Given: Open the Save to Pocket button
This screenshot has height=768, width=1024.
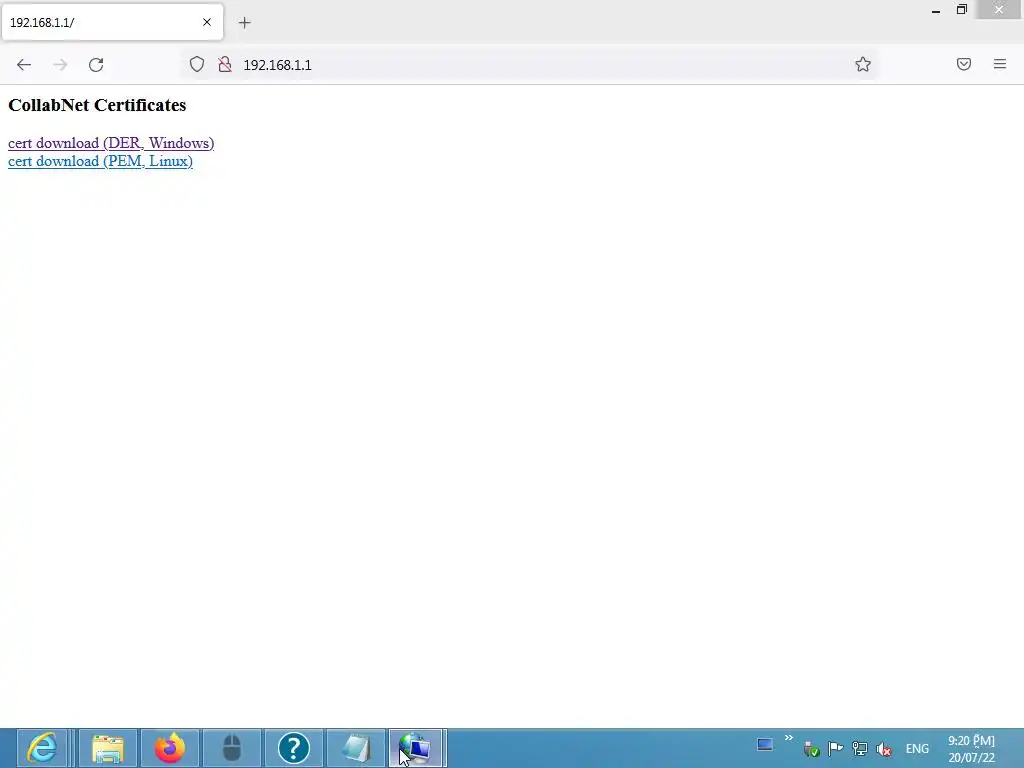Looking at the screenshot, I should pyautogui.click(x=964, y=64).
